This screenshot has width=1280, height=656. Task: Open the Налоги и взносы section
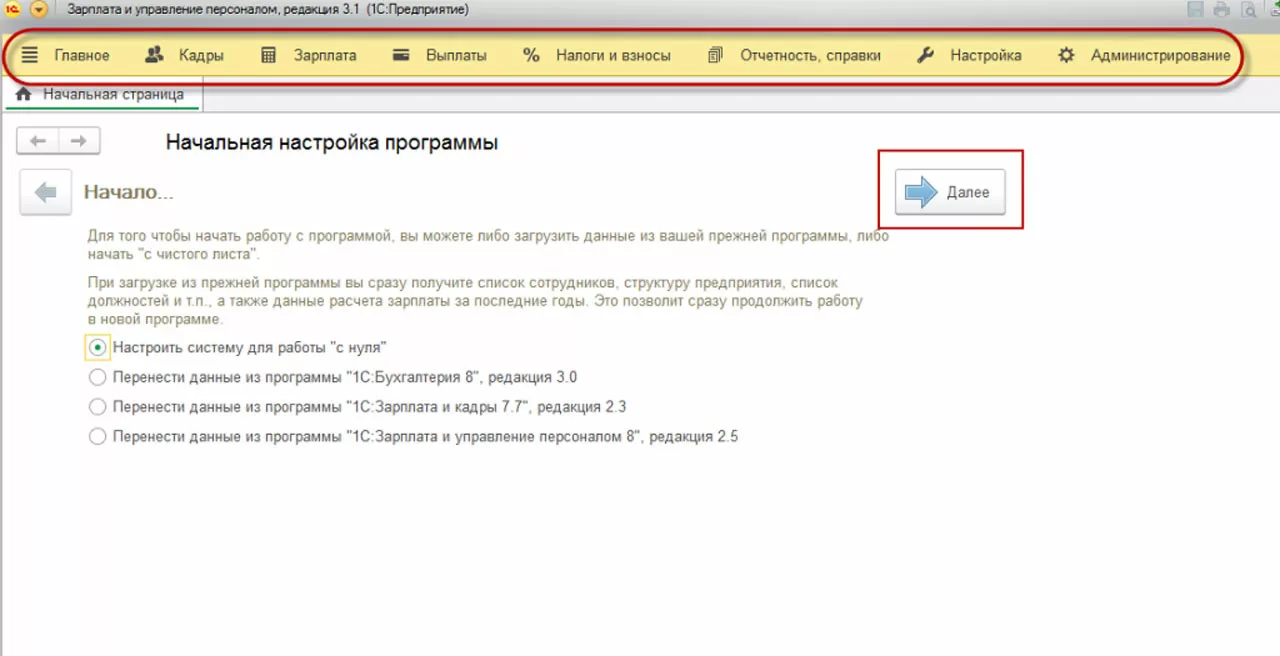(x=597, y=55)
